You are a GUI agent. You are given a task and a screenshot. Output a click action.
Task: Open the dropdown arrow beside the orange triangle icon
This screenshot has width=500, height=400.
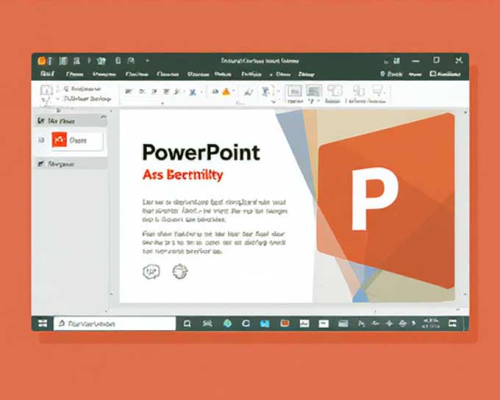tap(234, 91)
